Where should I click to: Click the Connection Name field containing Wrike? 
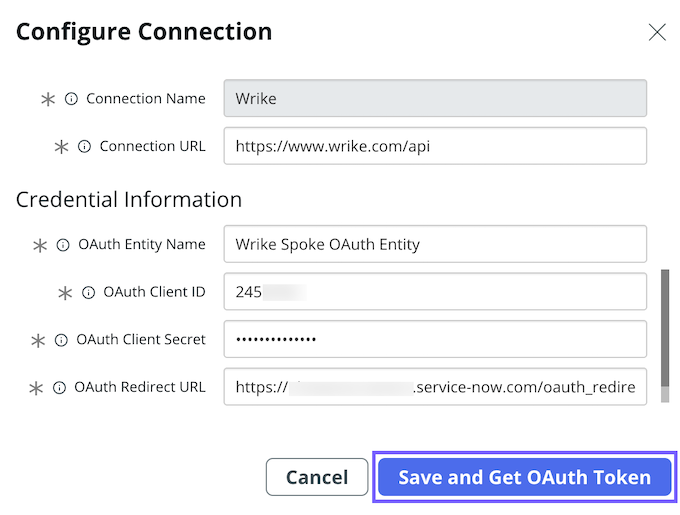click(x=435, y=98)
